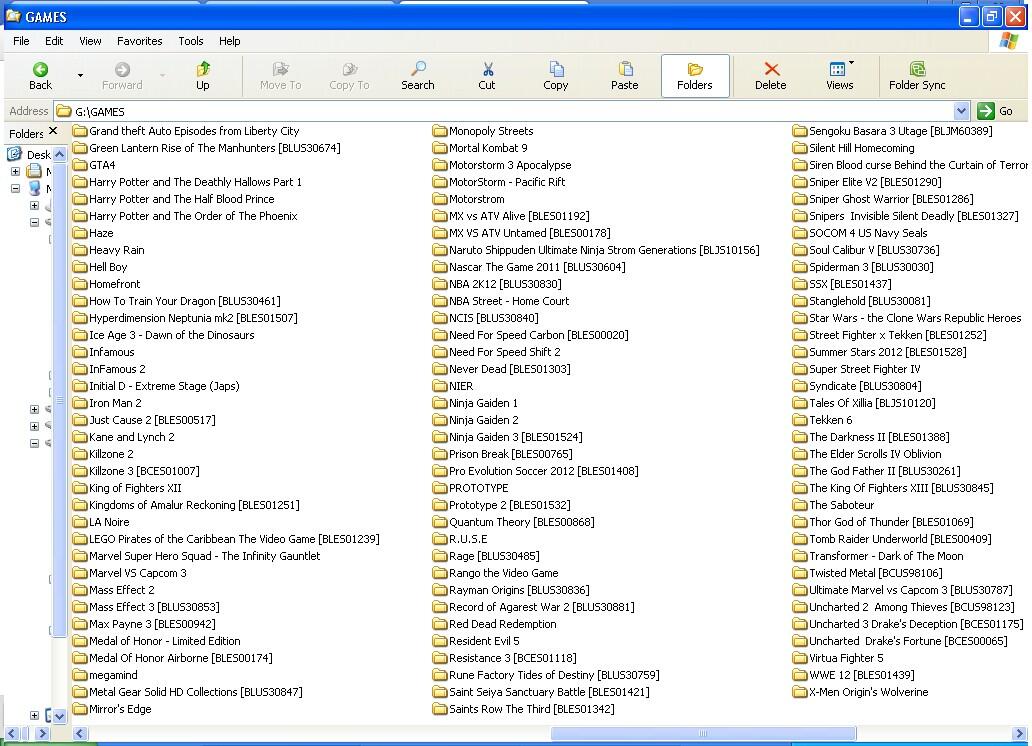
Task: Select the Mass Effect 2 folder name
Action: tap(122, 590)
